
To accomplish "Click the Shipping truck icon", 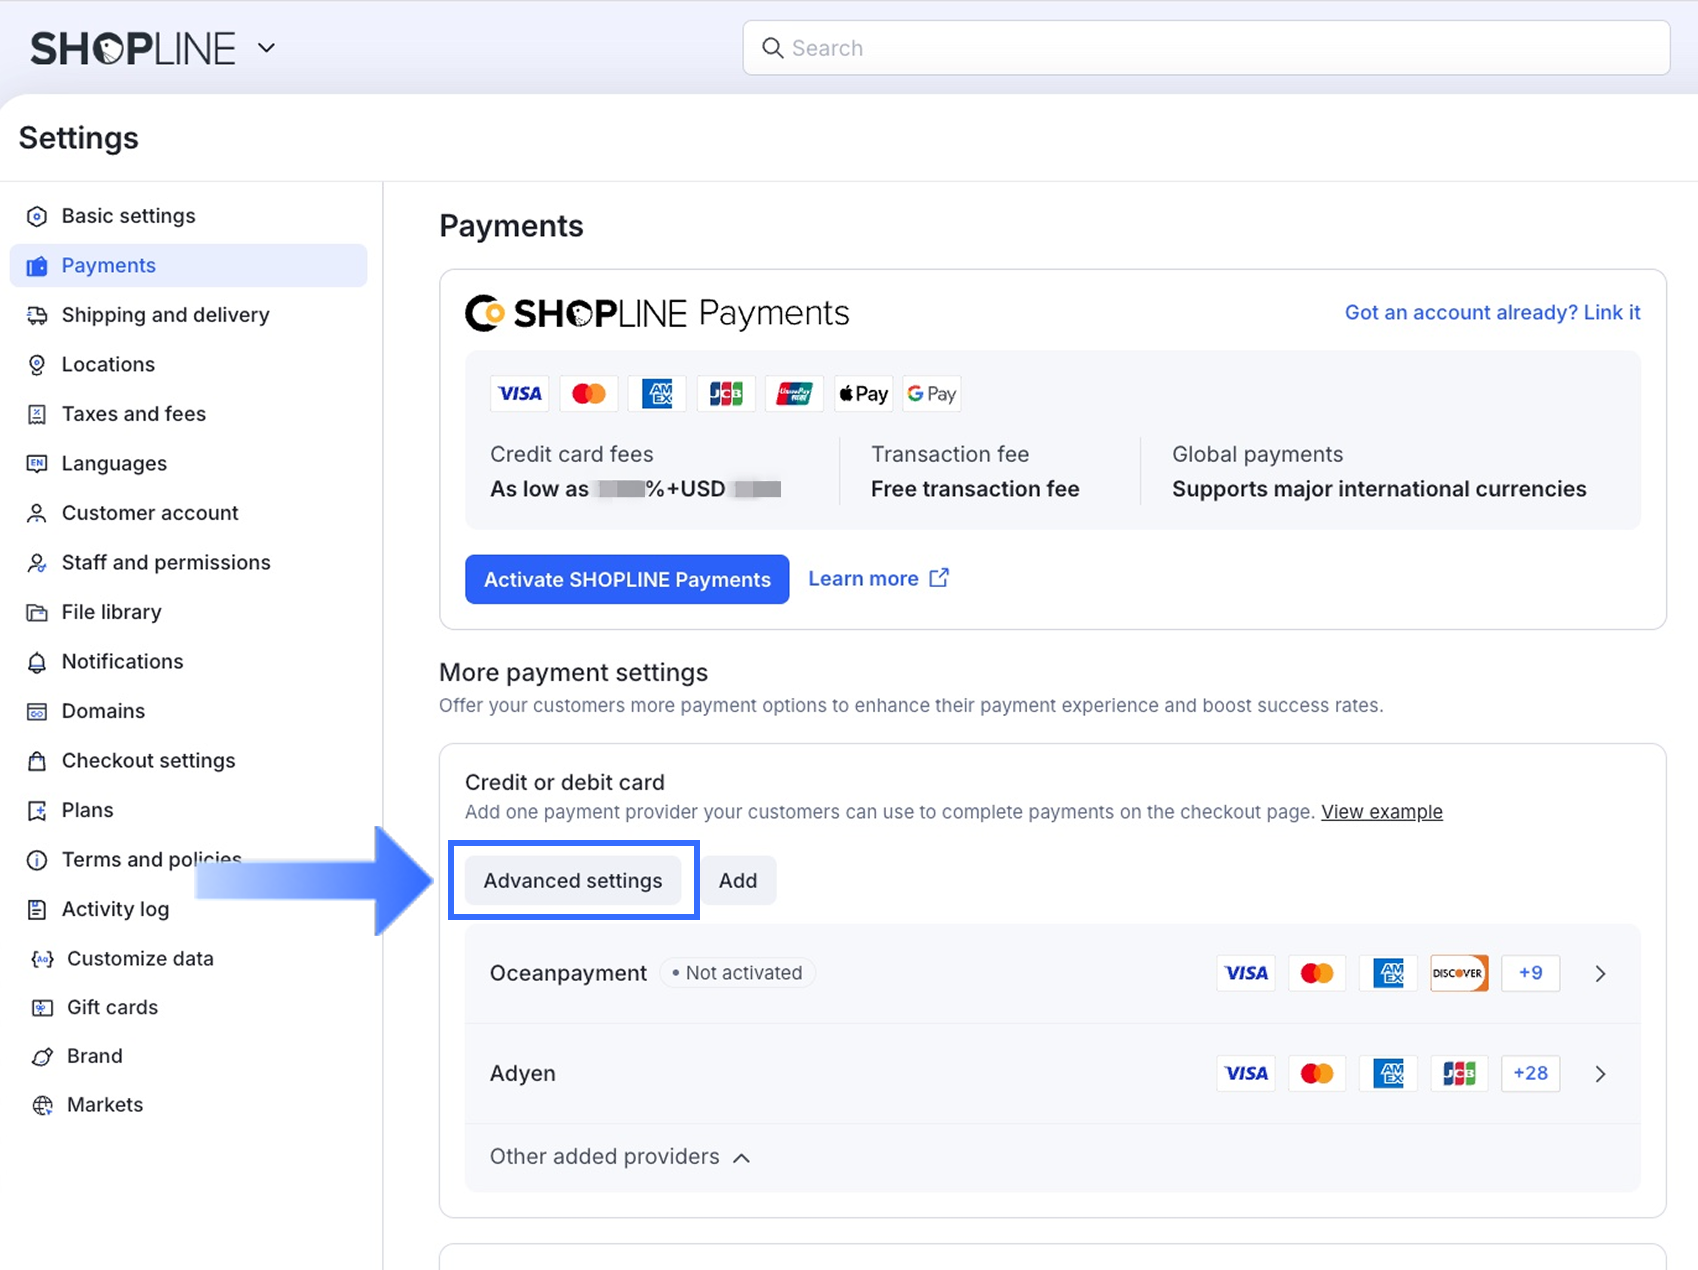I will tap(37, 315).
